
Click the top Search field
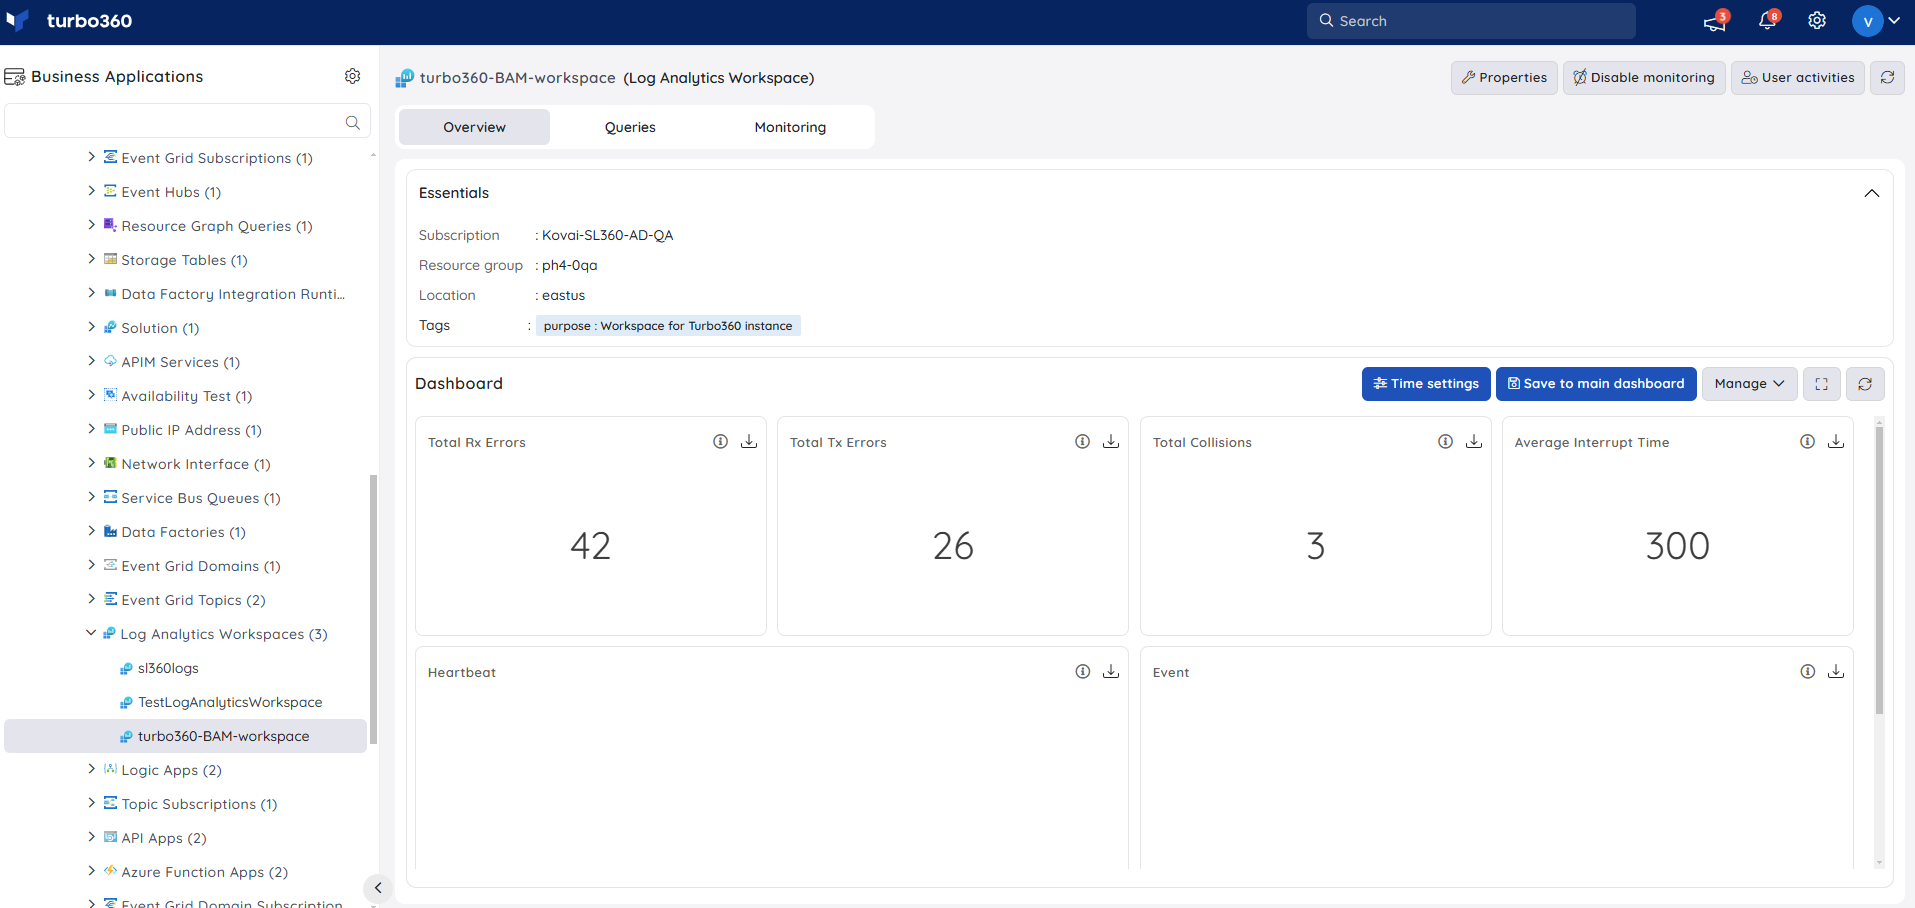point(1471,21)
